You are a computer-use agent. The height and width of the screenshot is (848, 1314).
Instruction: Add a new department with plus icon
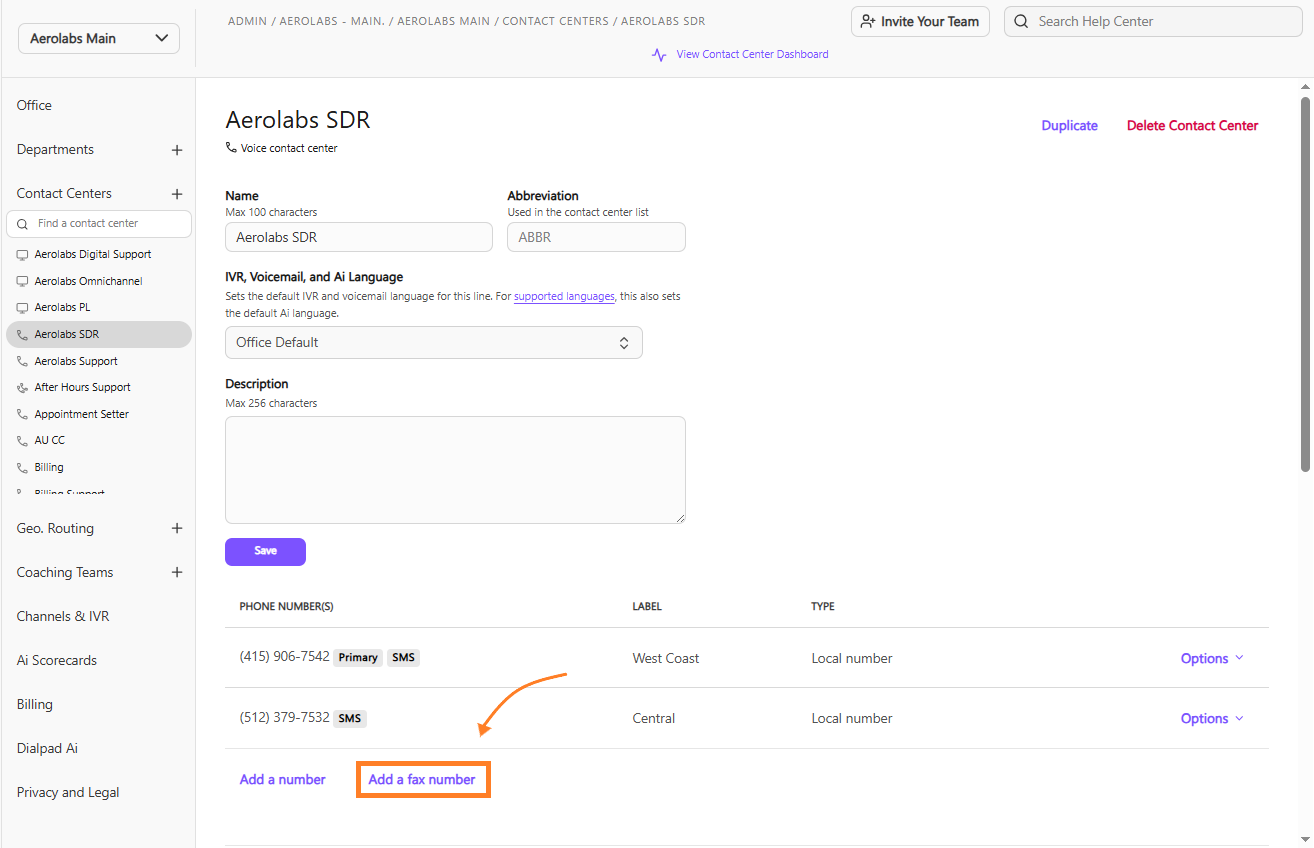177,150
